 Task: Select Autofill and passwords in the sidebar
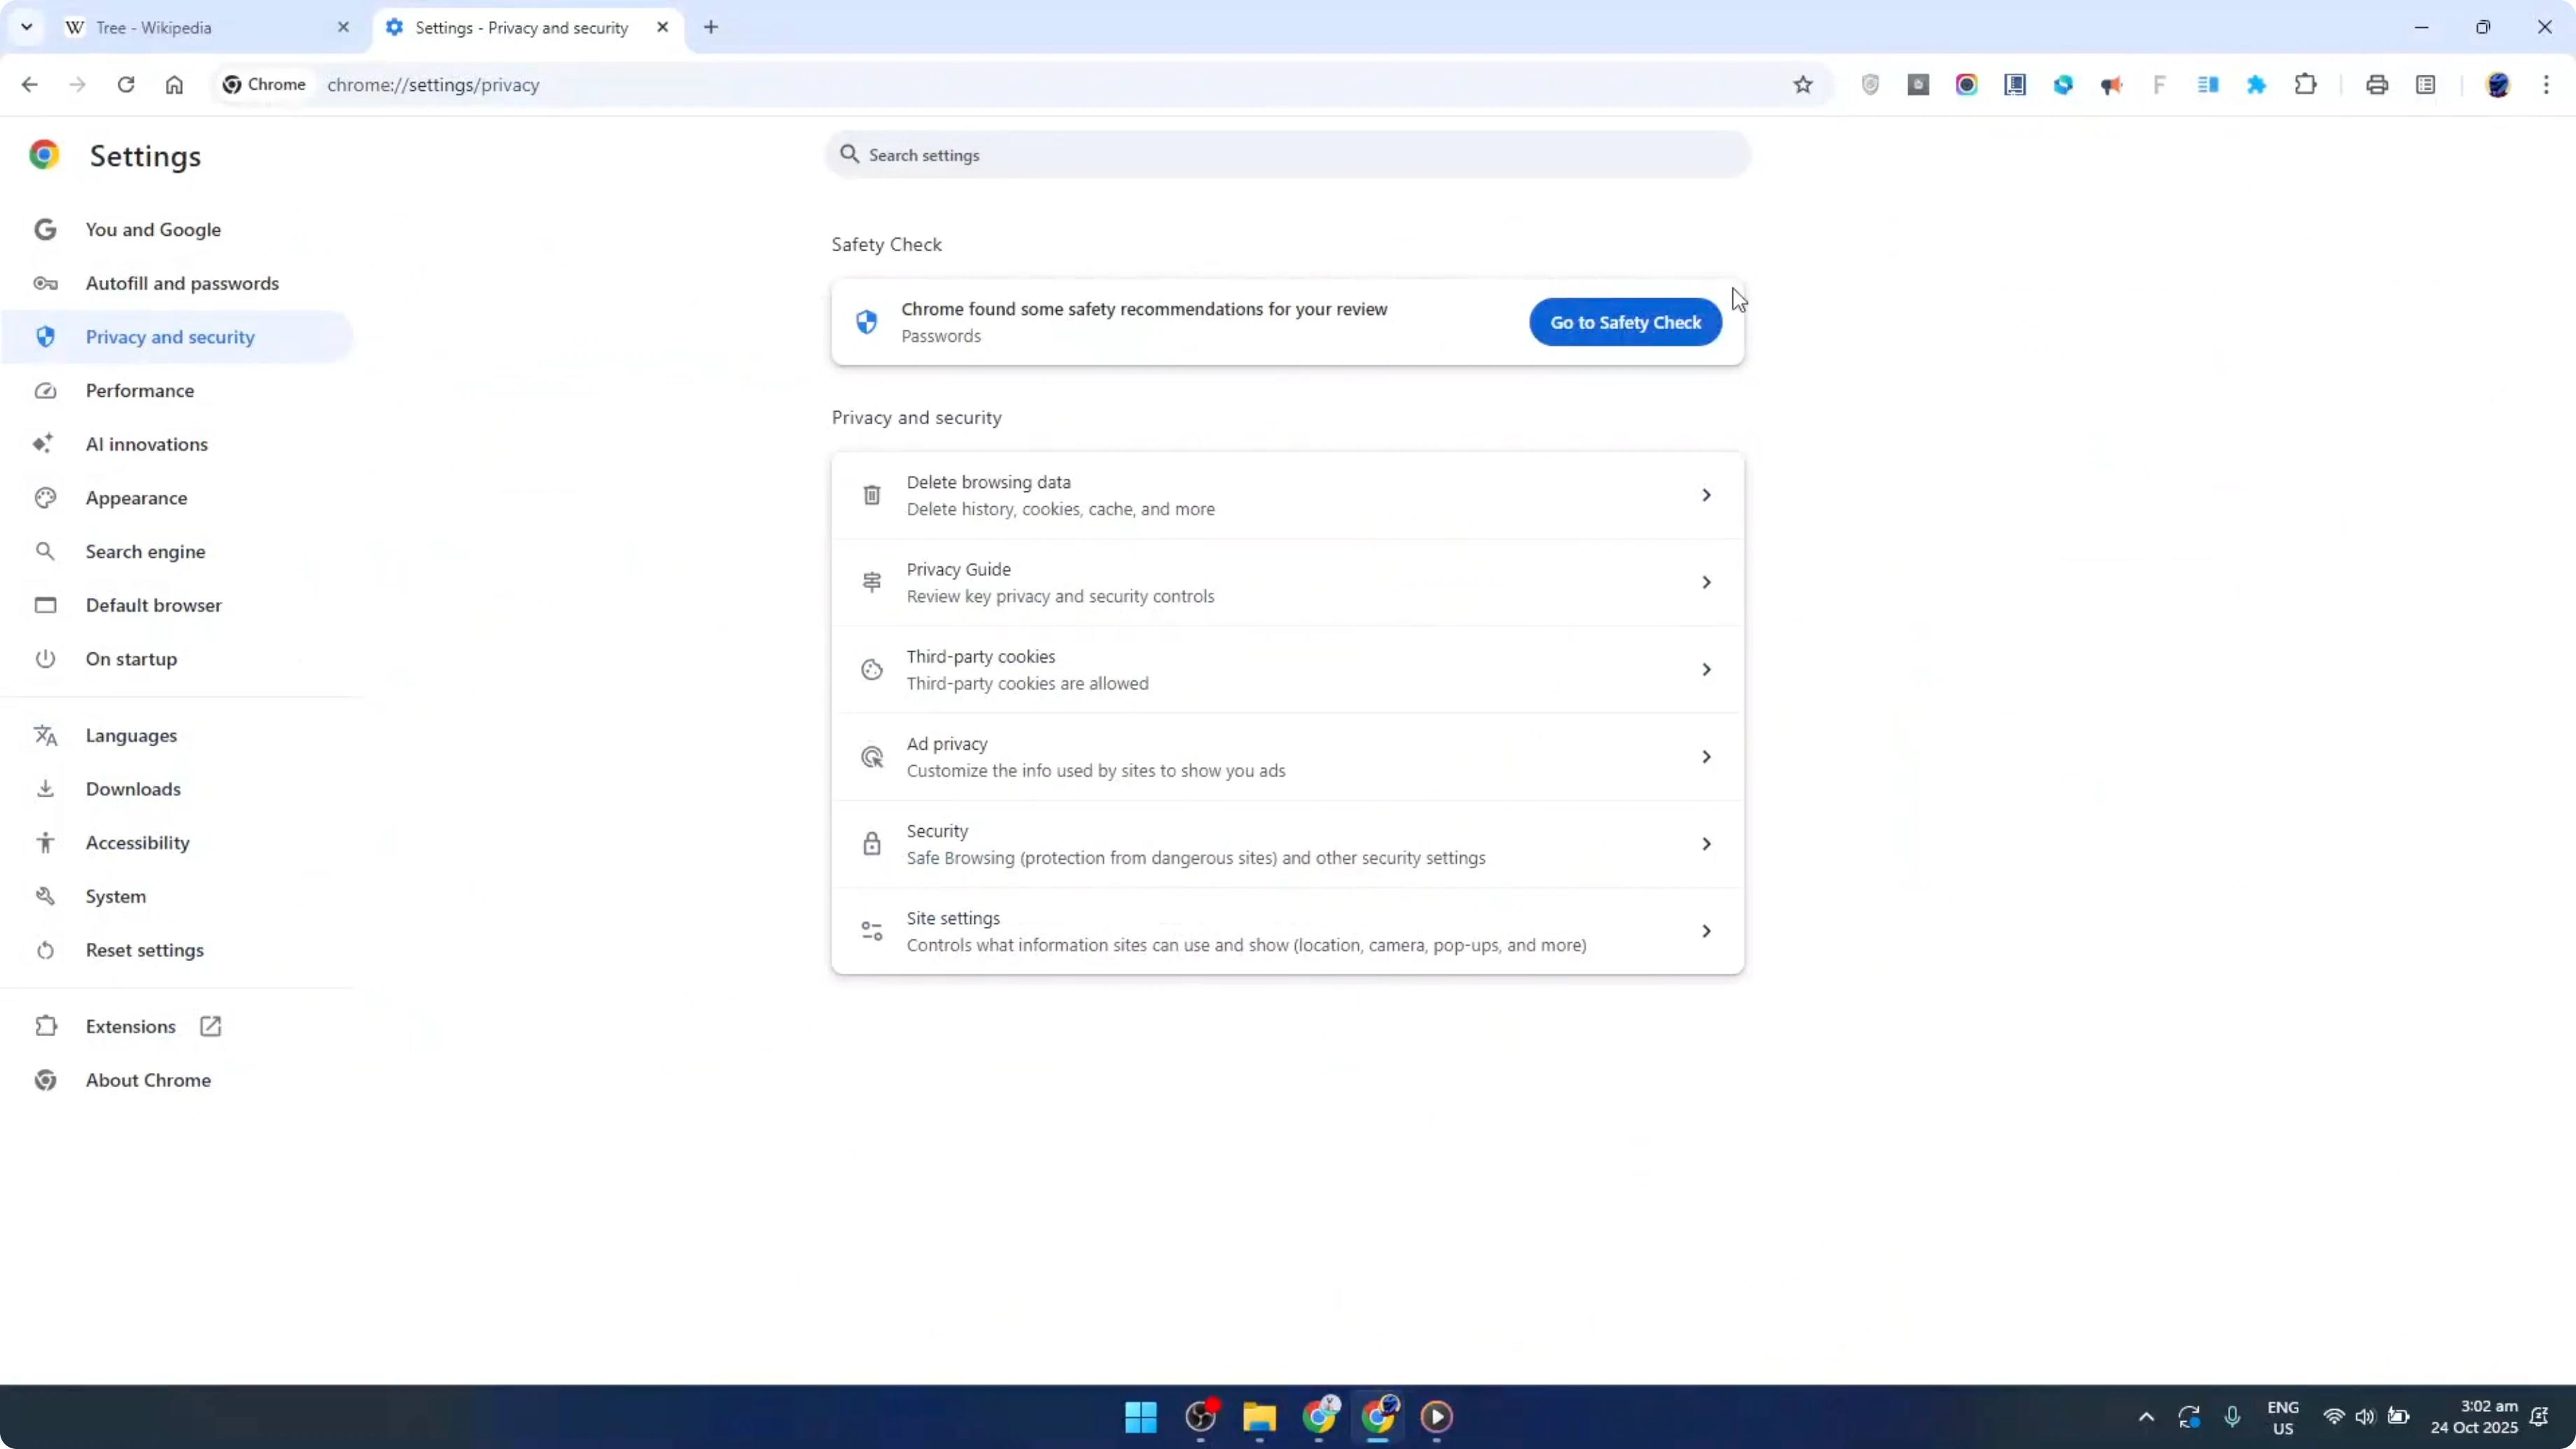[x=182, y=283]
